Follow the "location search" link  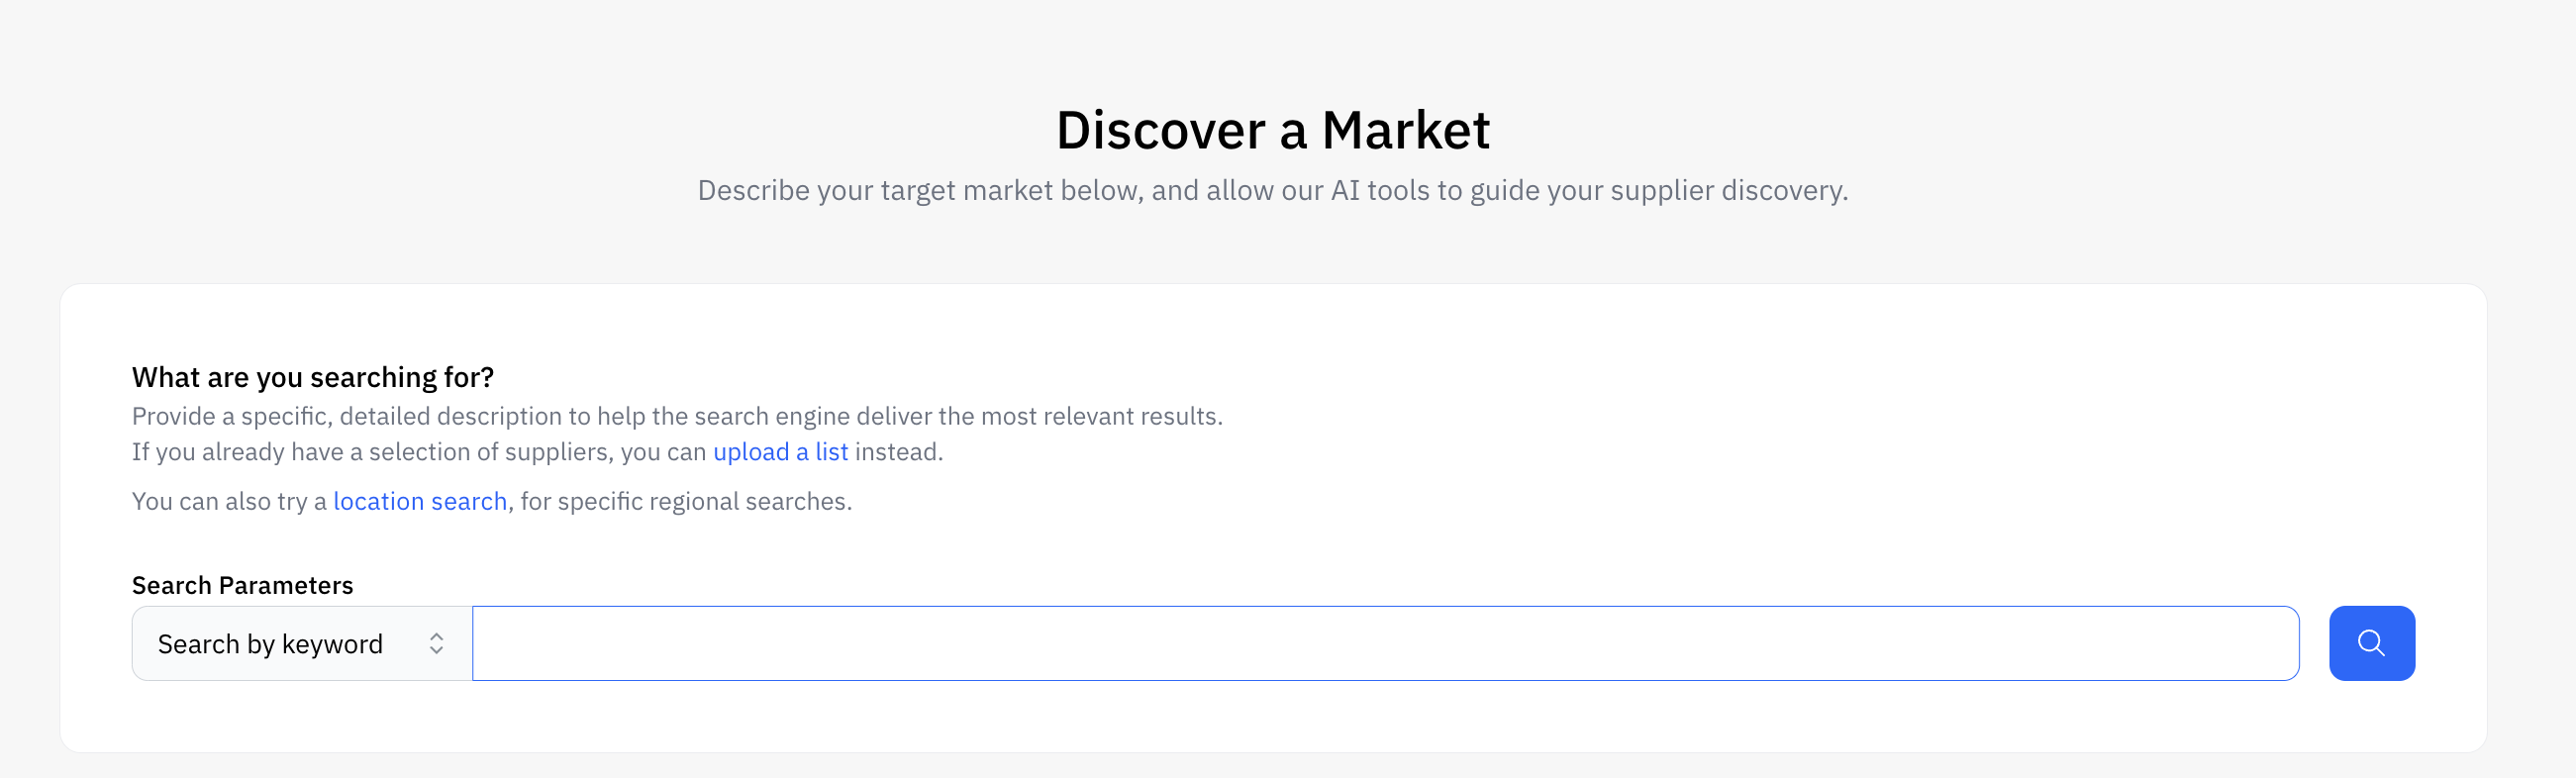click(420, 501)
